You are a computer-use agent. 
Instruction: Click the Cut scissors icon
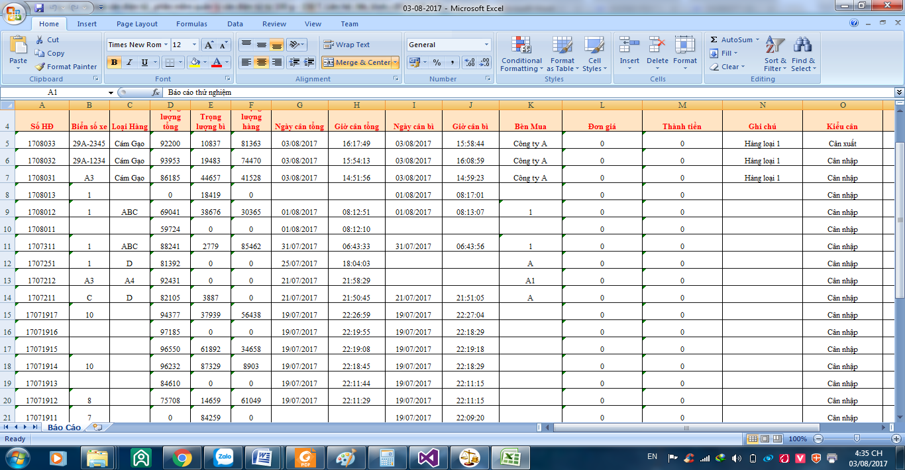pyautogui.click(x=41, y=40)
